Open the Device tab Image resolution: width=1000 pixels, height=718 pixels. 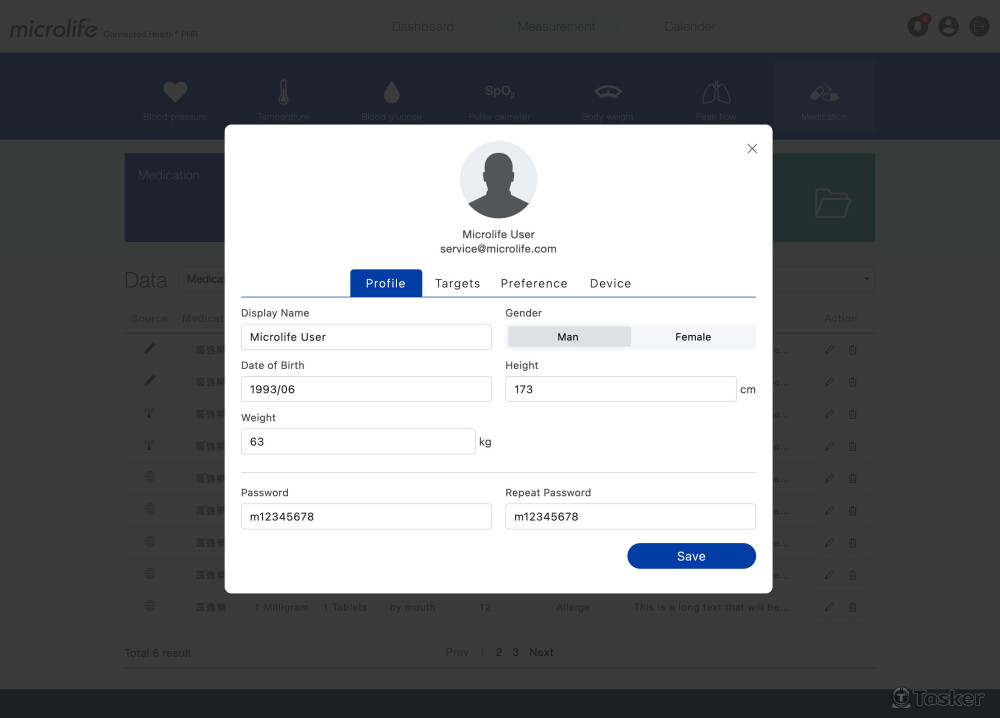pos(610,284)
